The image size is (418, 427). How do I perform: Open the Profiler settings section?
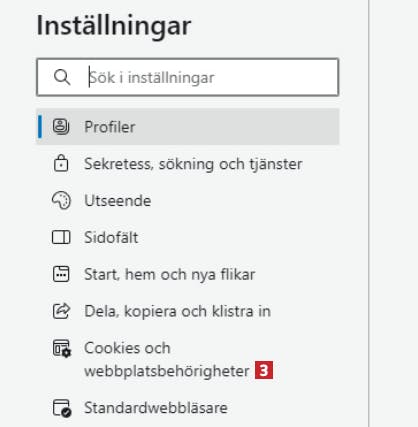pos(188,127)
